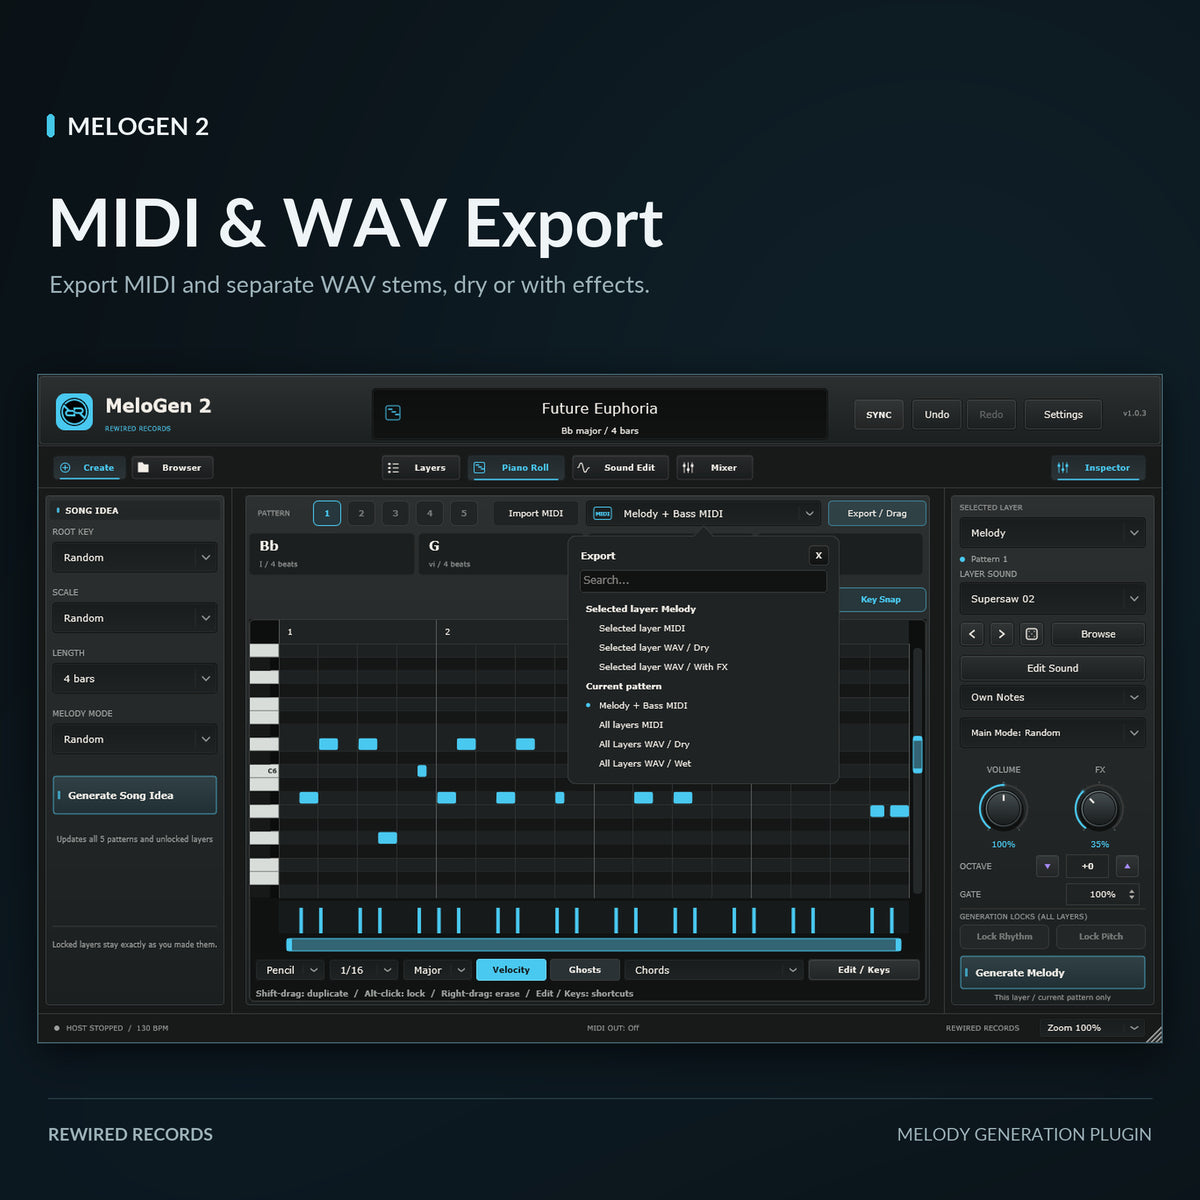Screen dimensions: 1200x1200
Task: Open the Zoom 100% dropdown
Action: 1091,1027
